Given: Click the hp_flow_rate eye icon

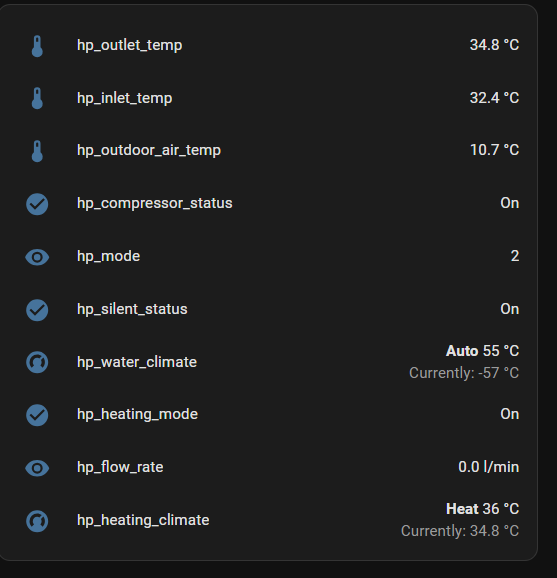Looking at the screenshot, I should (x=37, y=468).
